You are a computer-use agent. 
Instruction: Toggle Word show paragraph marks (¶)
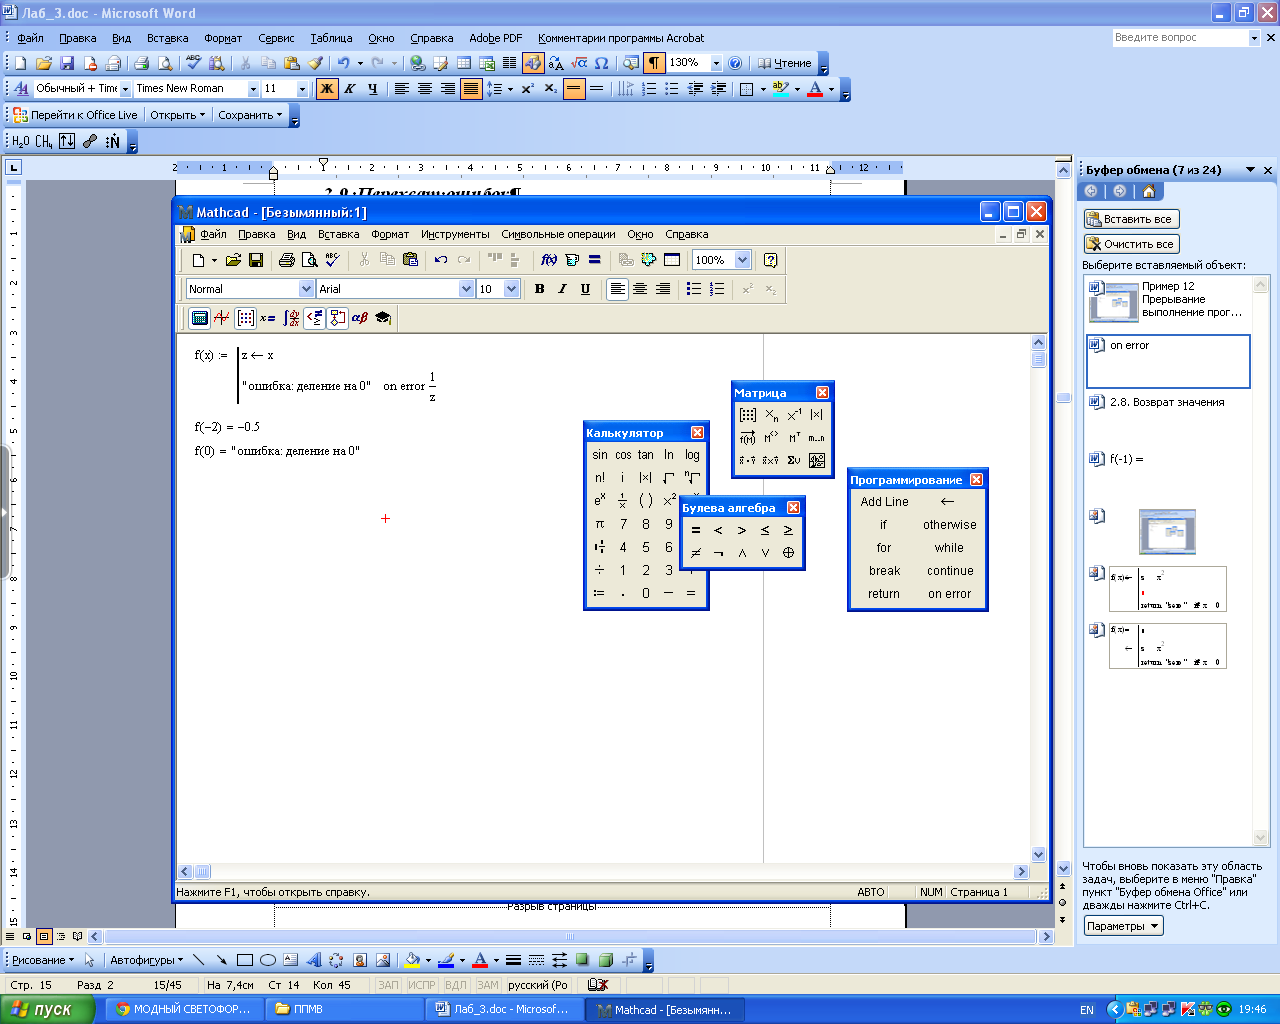(654, 63)
